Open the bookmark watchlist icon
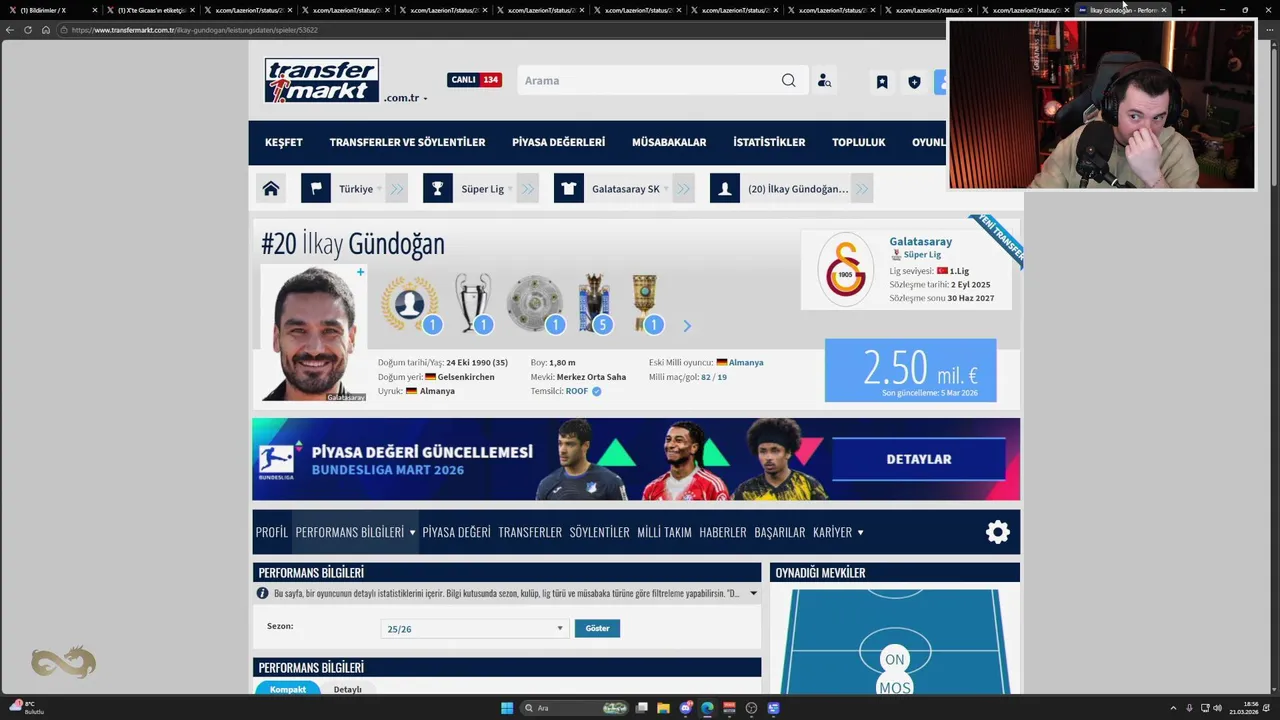 (882, 82)
